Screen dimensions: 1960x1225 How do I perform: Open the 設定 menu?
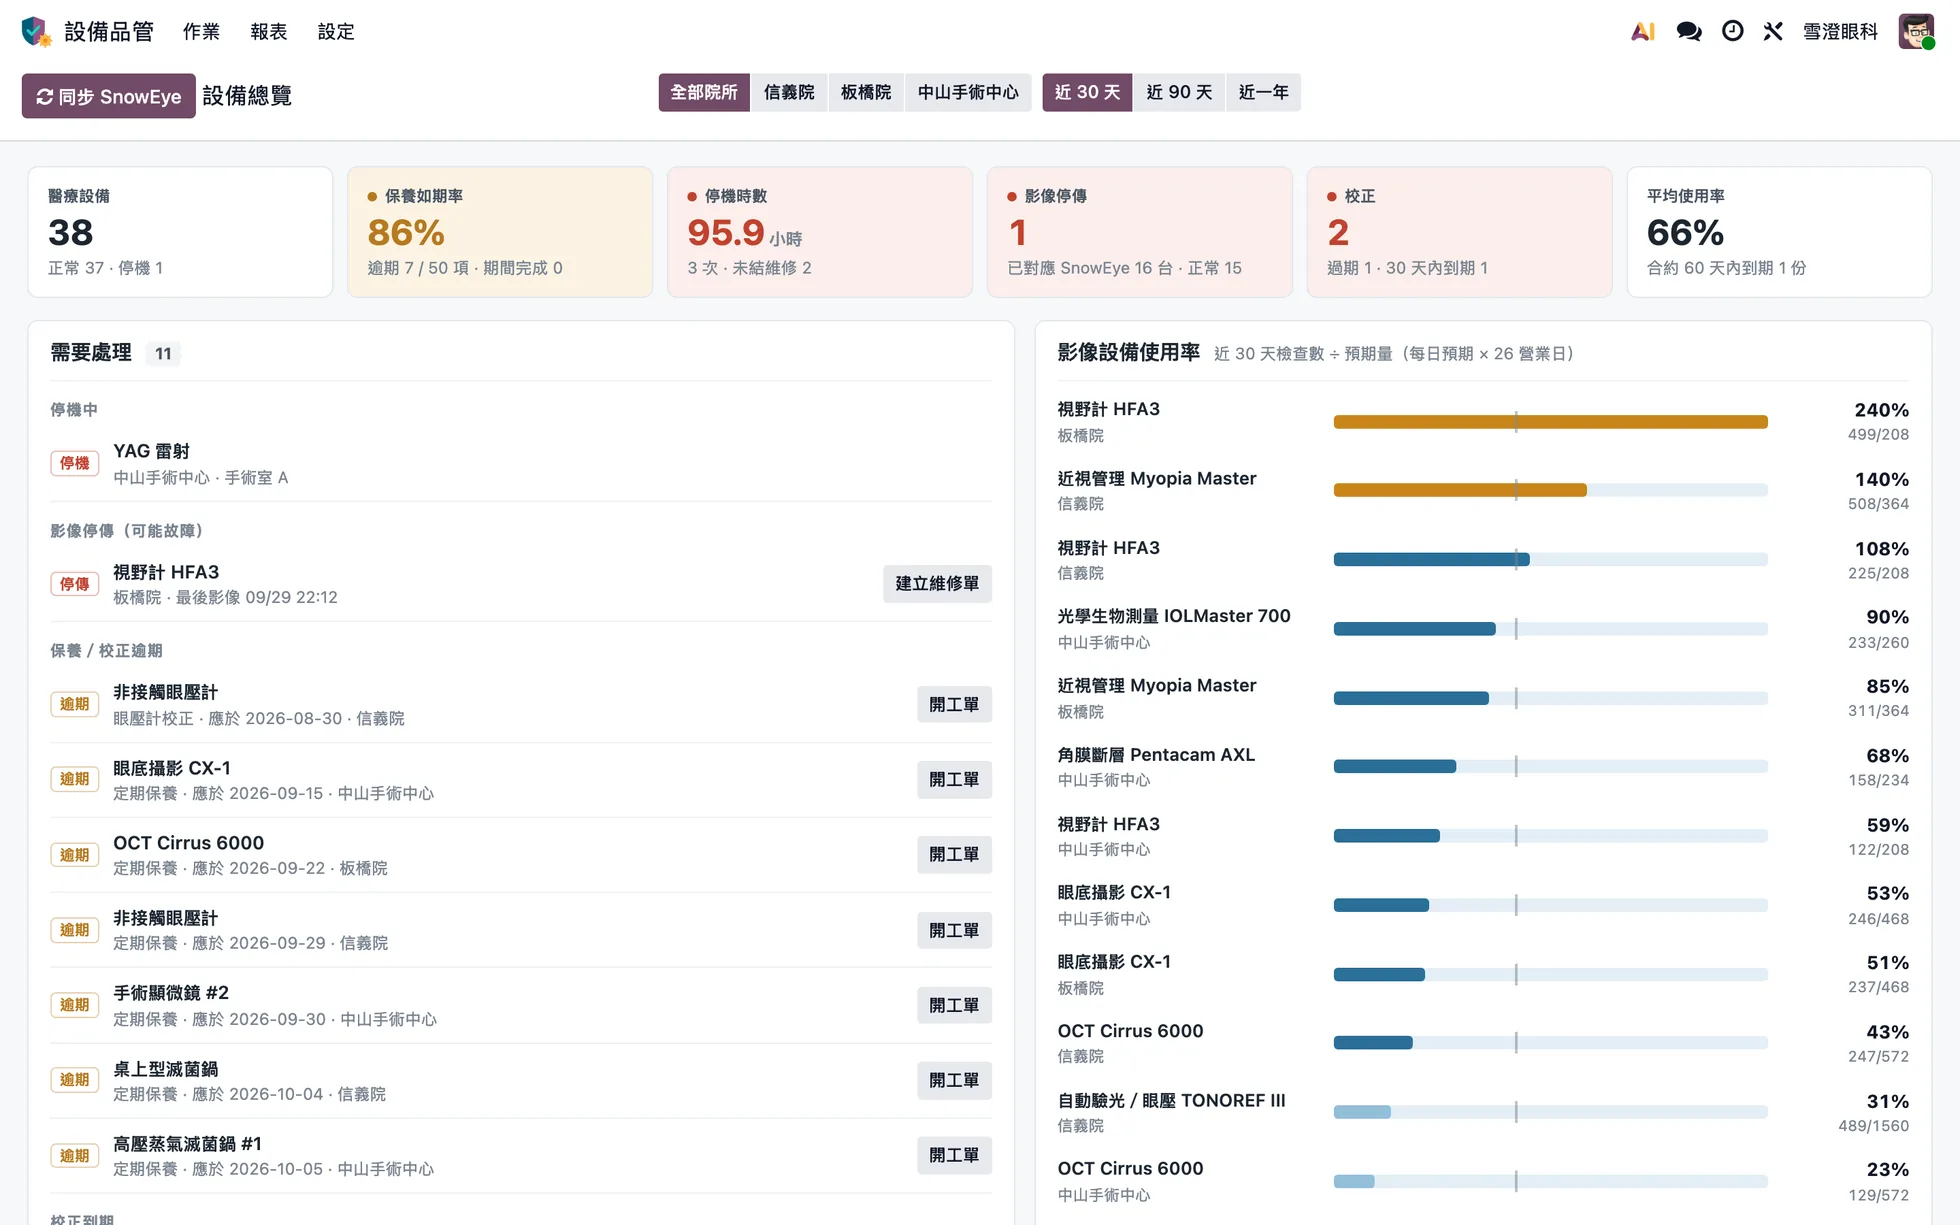[336, 32]
